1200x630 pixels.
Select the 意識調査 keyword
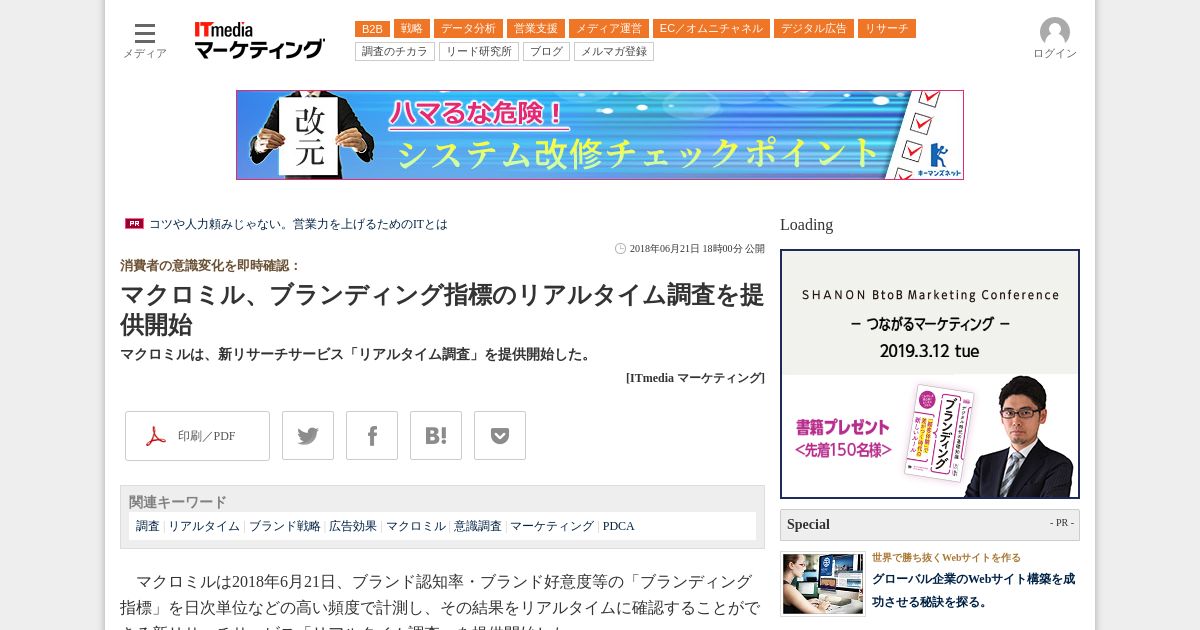tap(478, 526)
